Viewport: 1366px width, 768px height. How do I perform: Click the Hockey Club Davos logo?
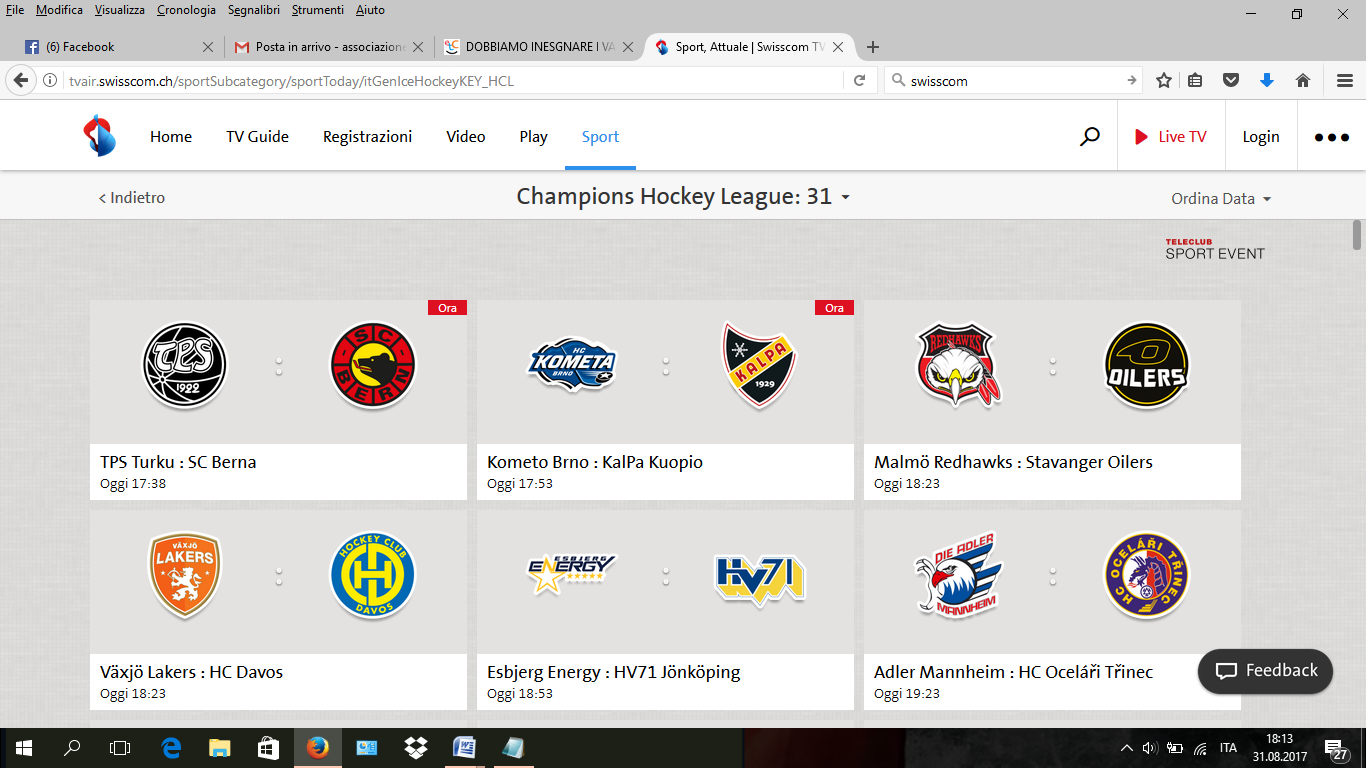[x=373, y=576]
